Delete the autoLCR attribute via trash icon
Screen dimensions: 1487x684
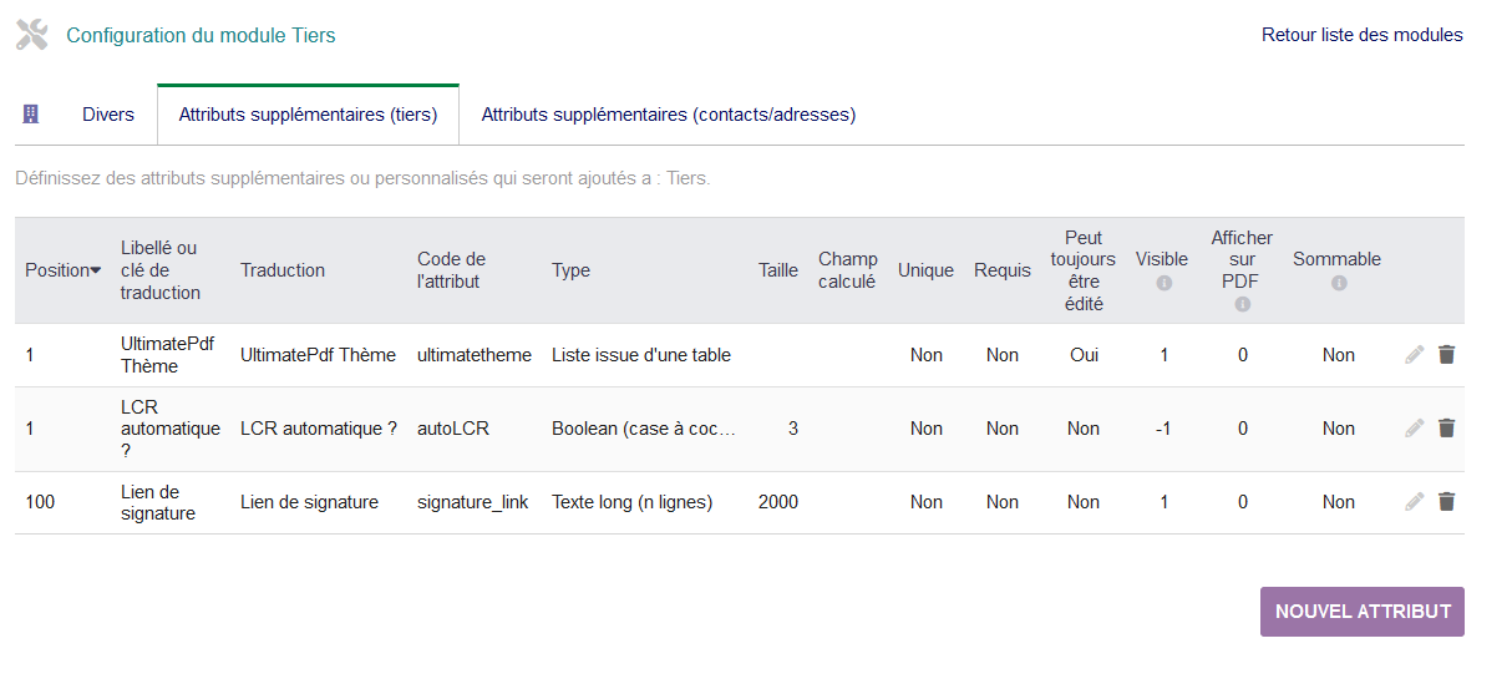(1446, 428)
